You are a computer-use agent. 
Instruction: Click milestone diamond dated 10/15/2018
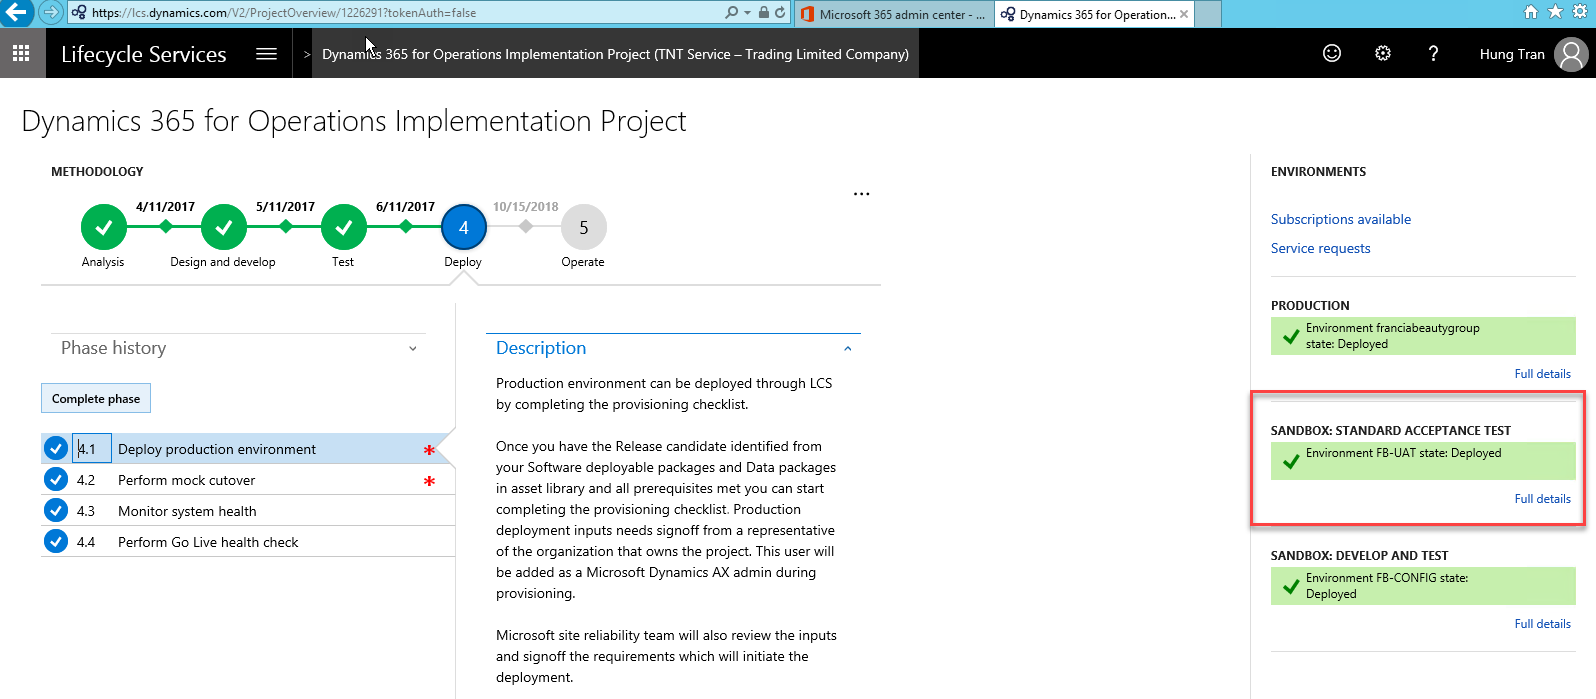coord(526,227)
